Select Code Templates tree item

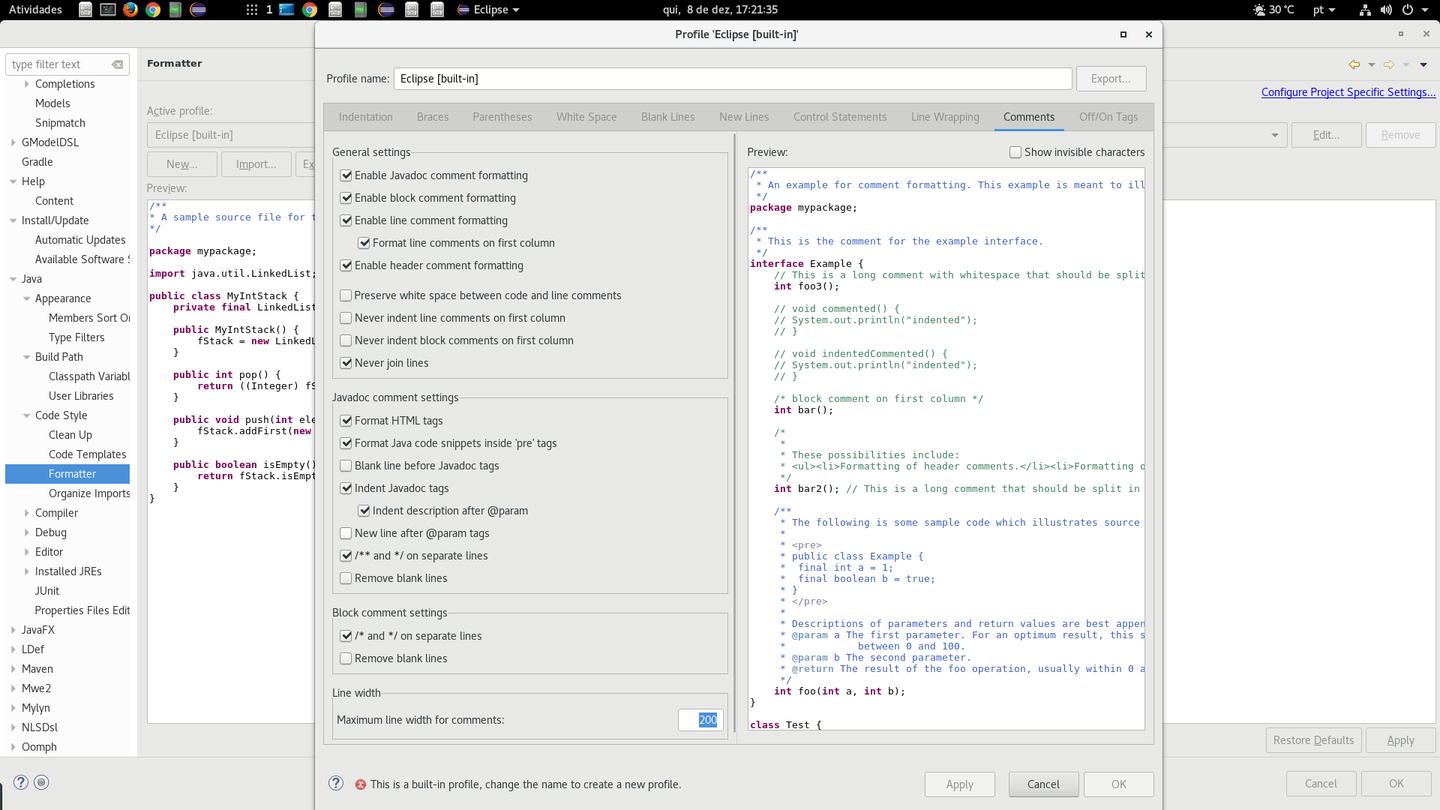click(87, 454)
